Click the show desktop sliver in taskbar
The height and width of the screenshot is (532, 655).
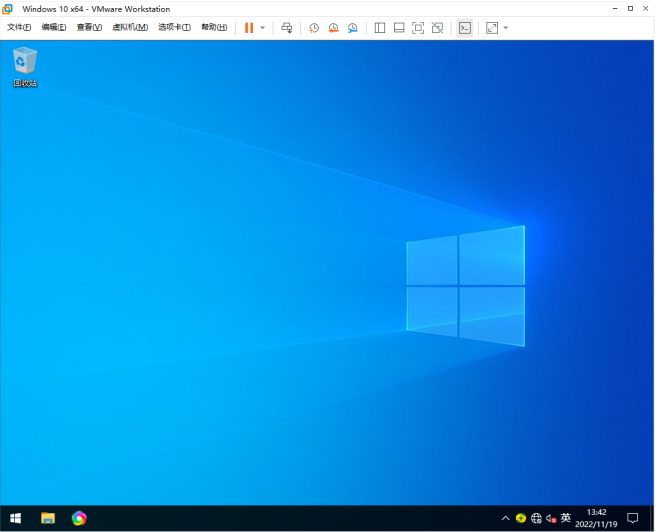click(652, 518)
